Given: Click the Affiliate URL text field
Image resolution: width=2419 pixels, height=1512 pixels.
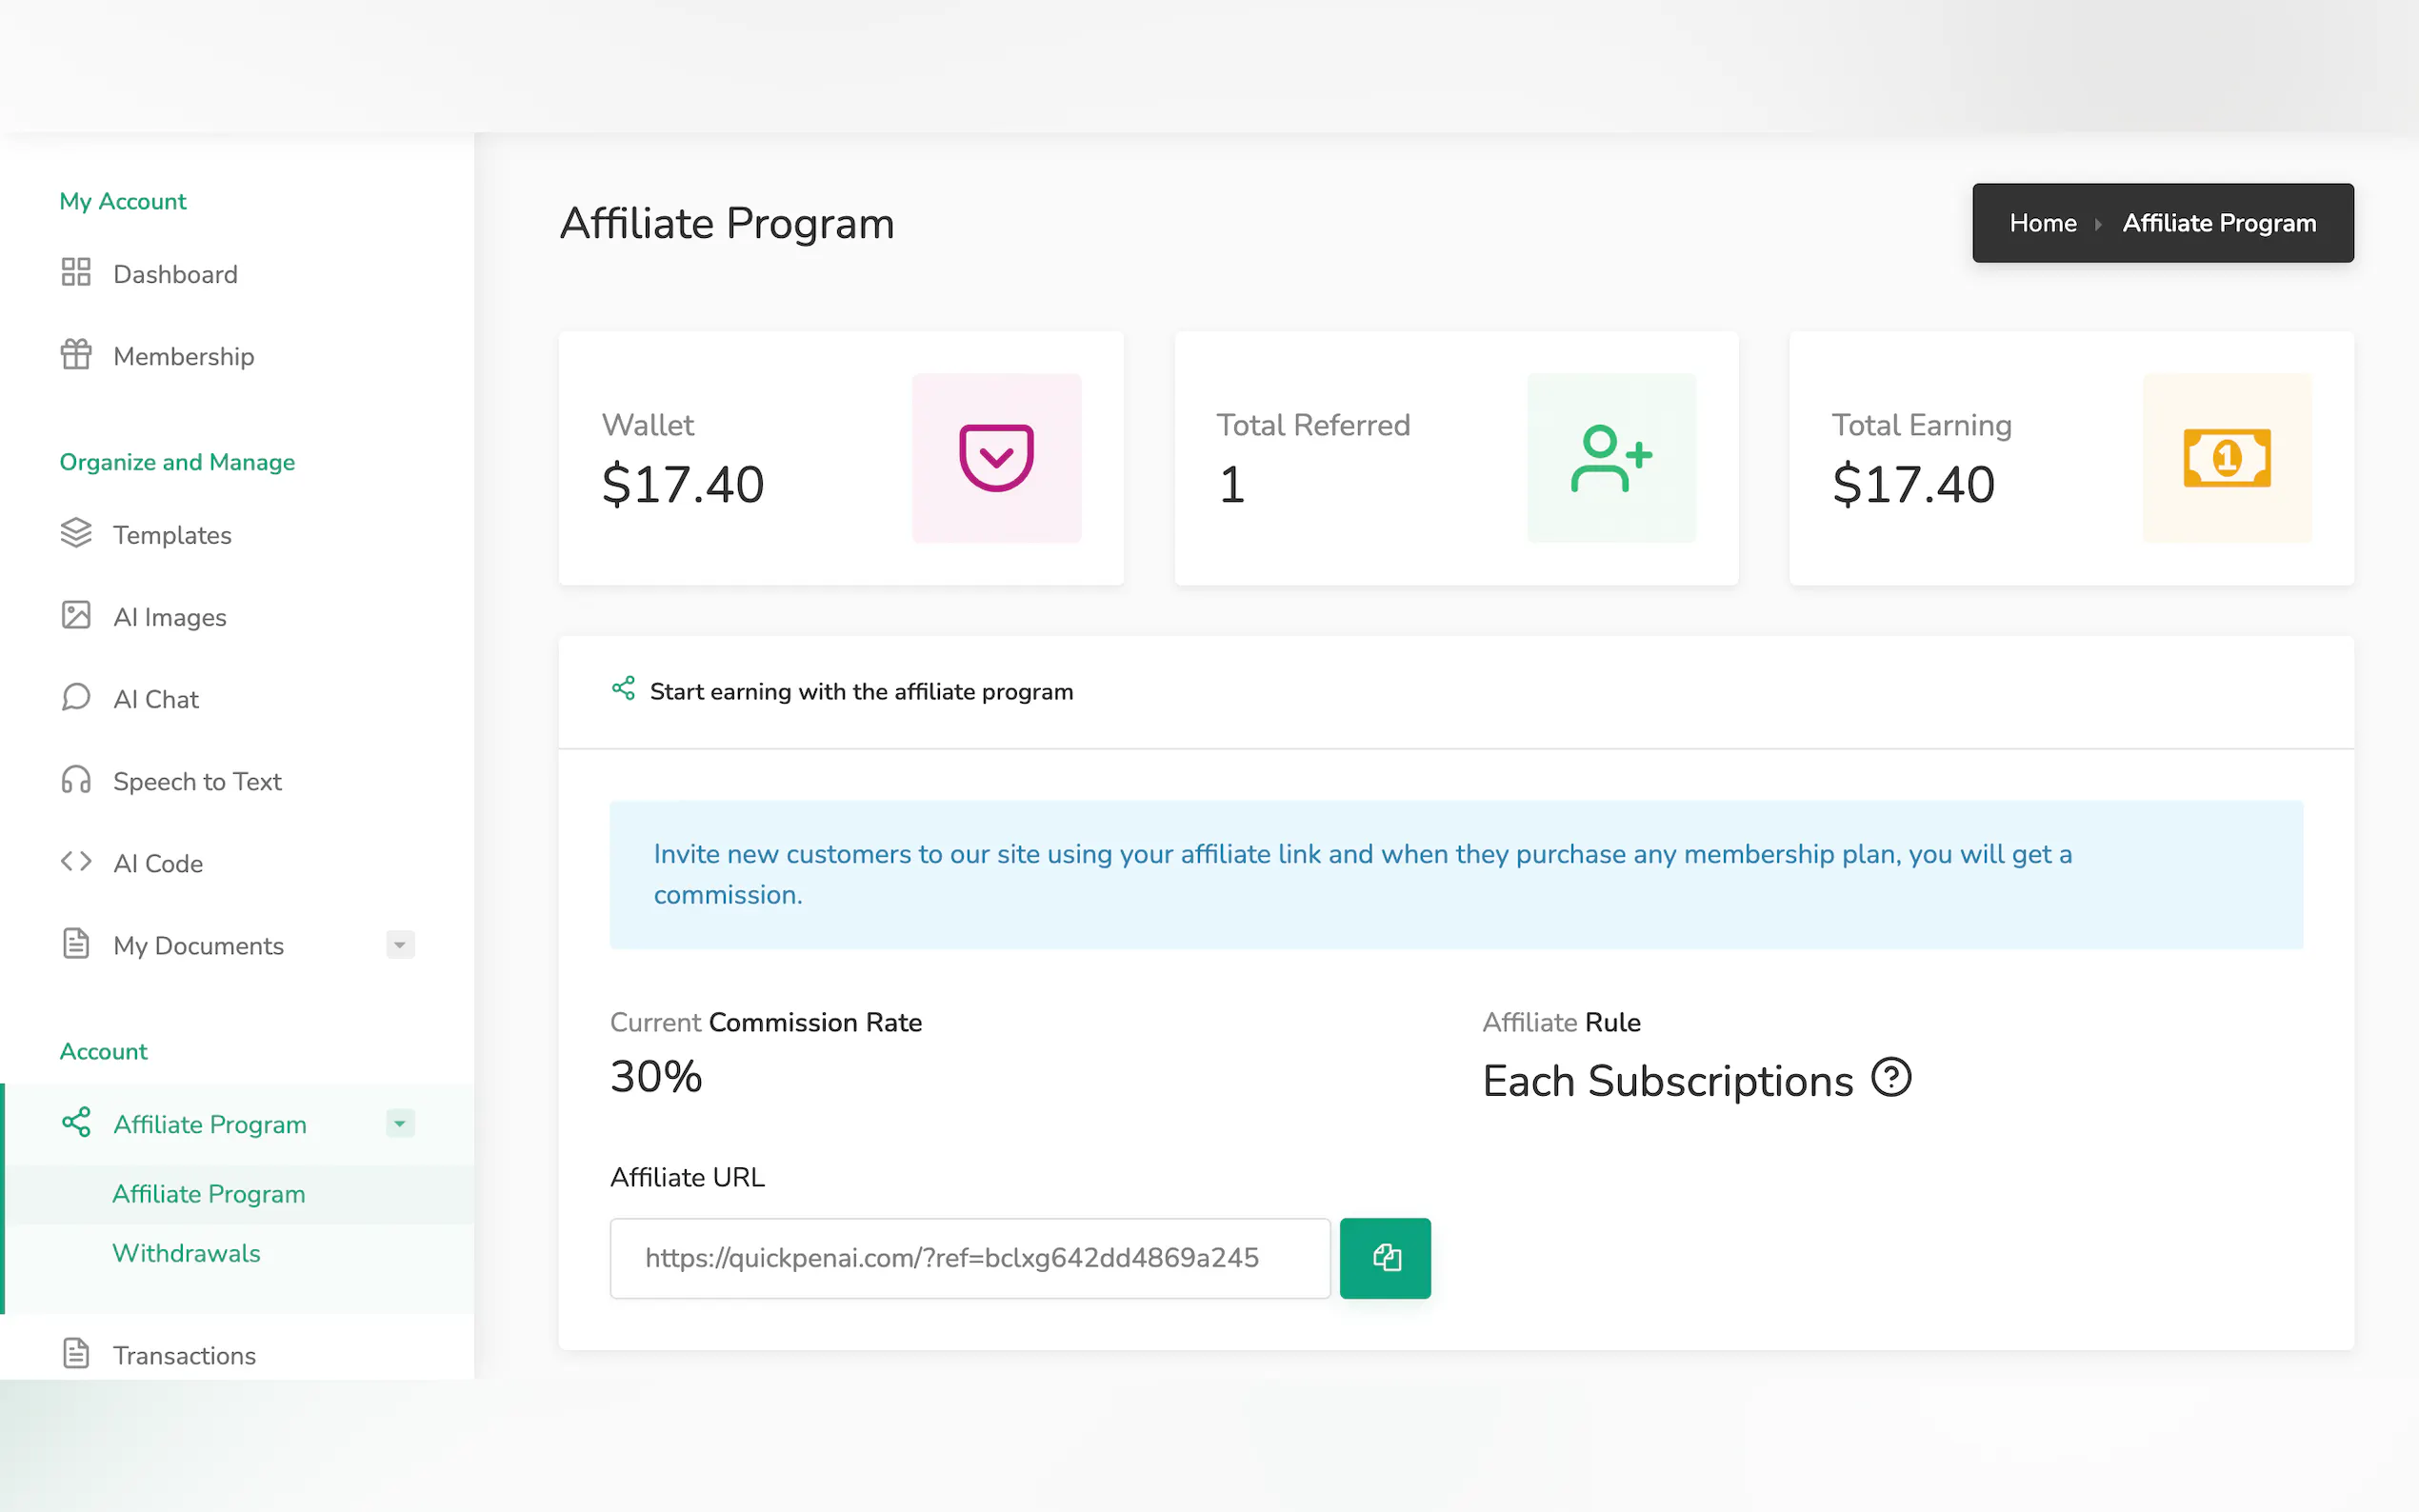Looking at the screenshot, I should click(969, 1258).
